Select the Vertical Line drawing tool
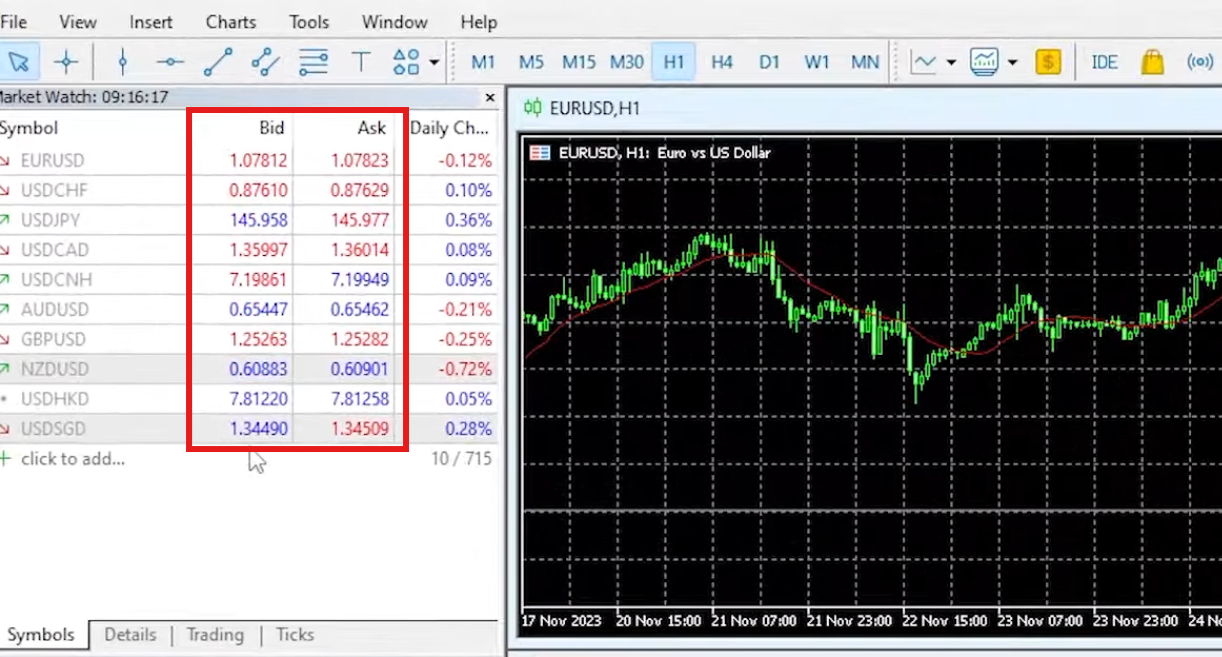 tap(122, 61)
